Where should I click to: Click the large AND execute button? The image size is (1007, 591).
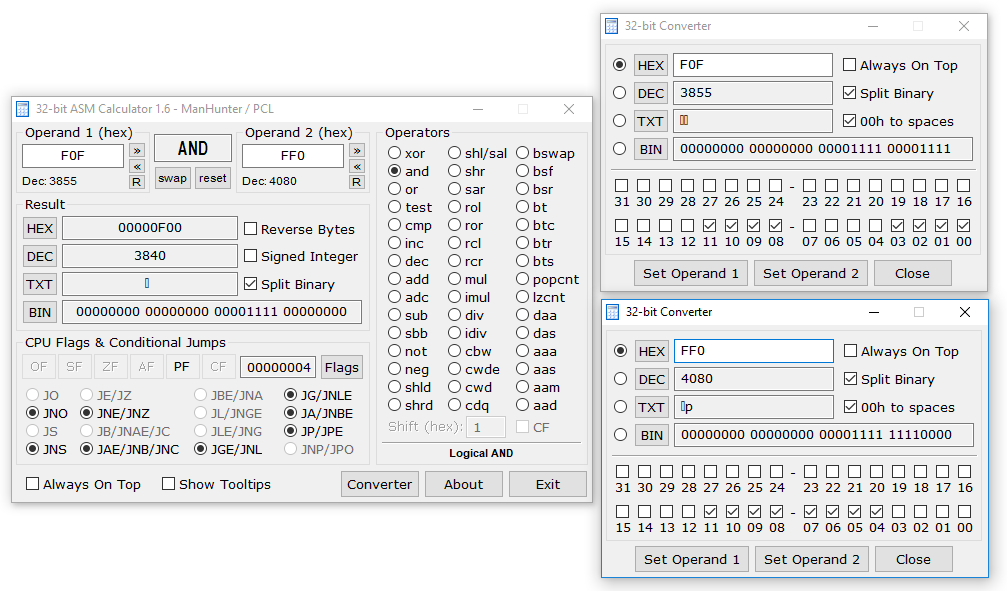[192, 148]
